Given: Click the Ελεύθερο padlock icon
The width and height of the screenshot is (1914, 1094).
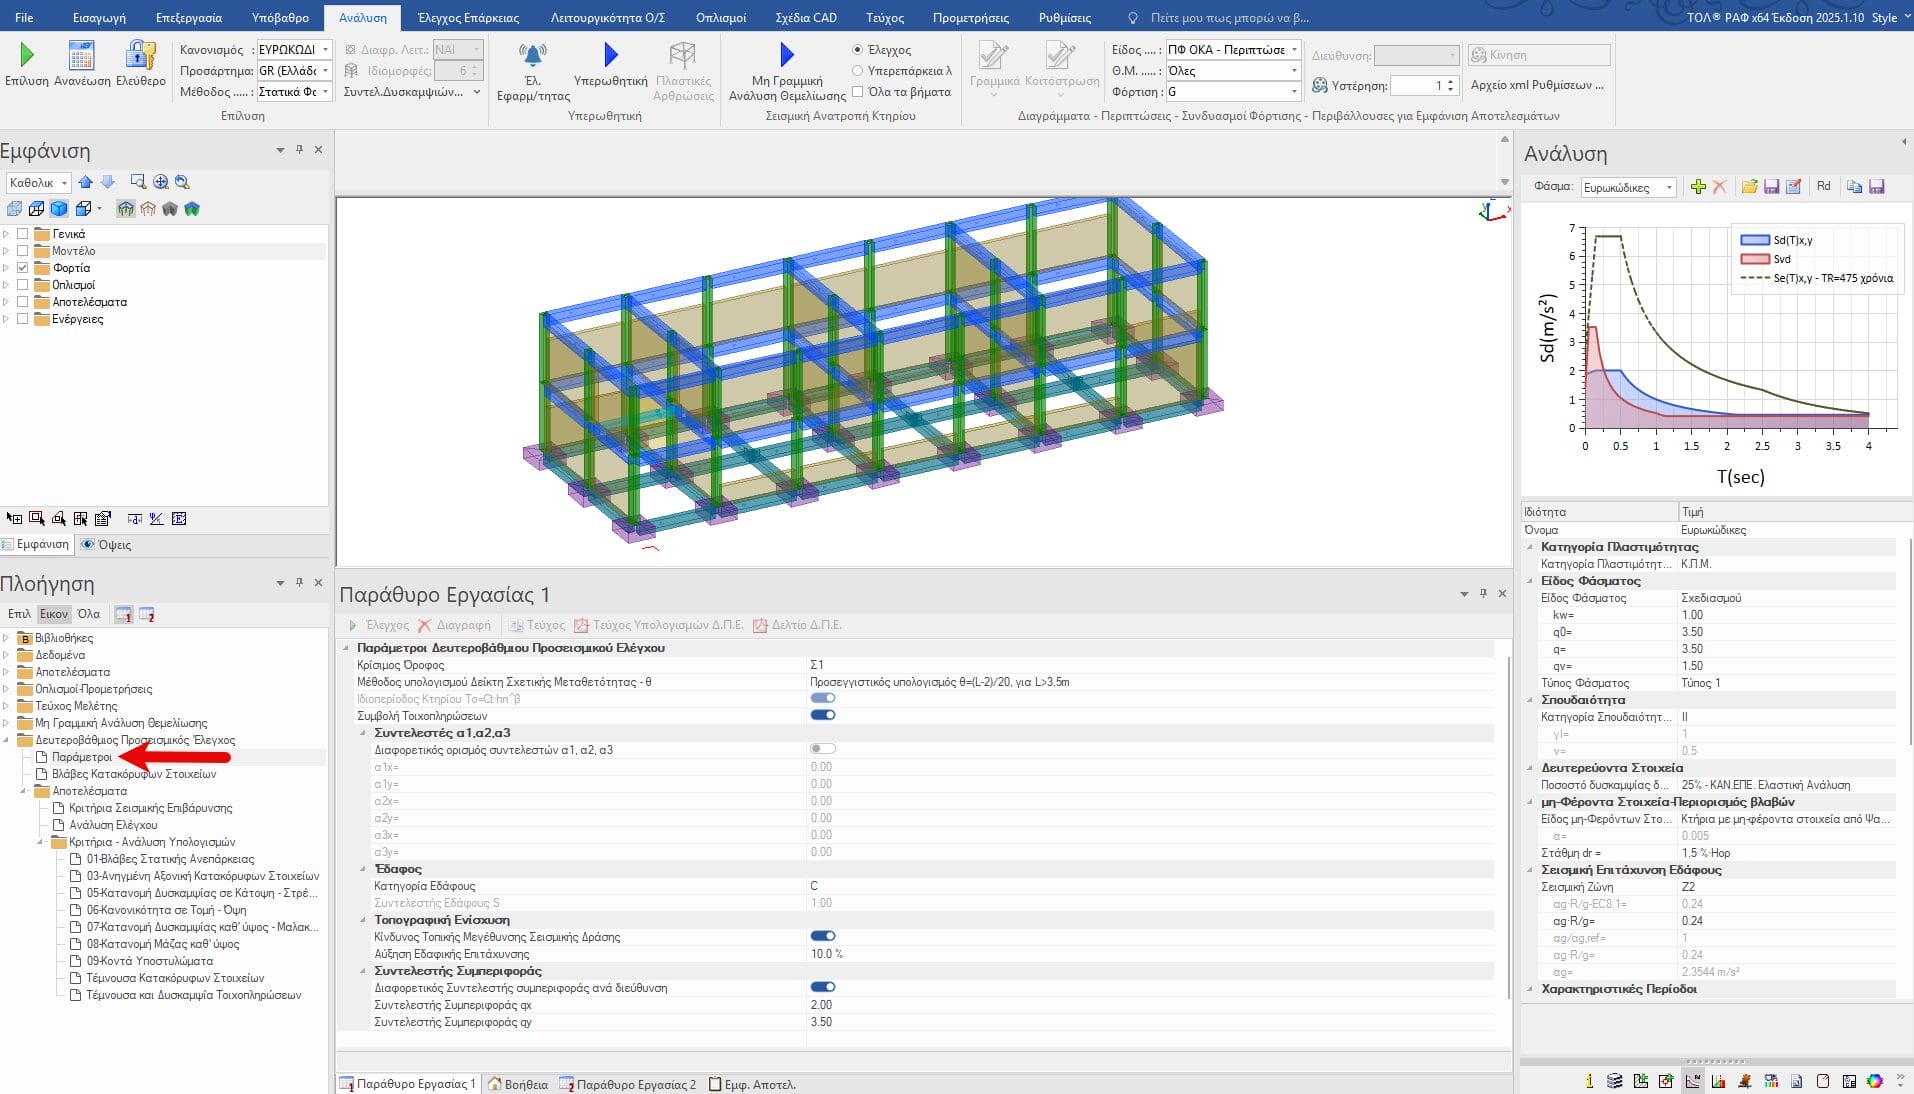Looking at the screenshot, I should (x=141, y=55).
